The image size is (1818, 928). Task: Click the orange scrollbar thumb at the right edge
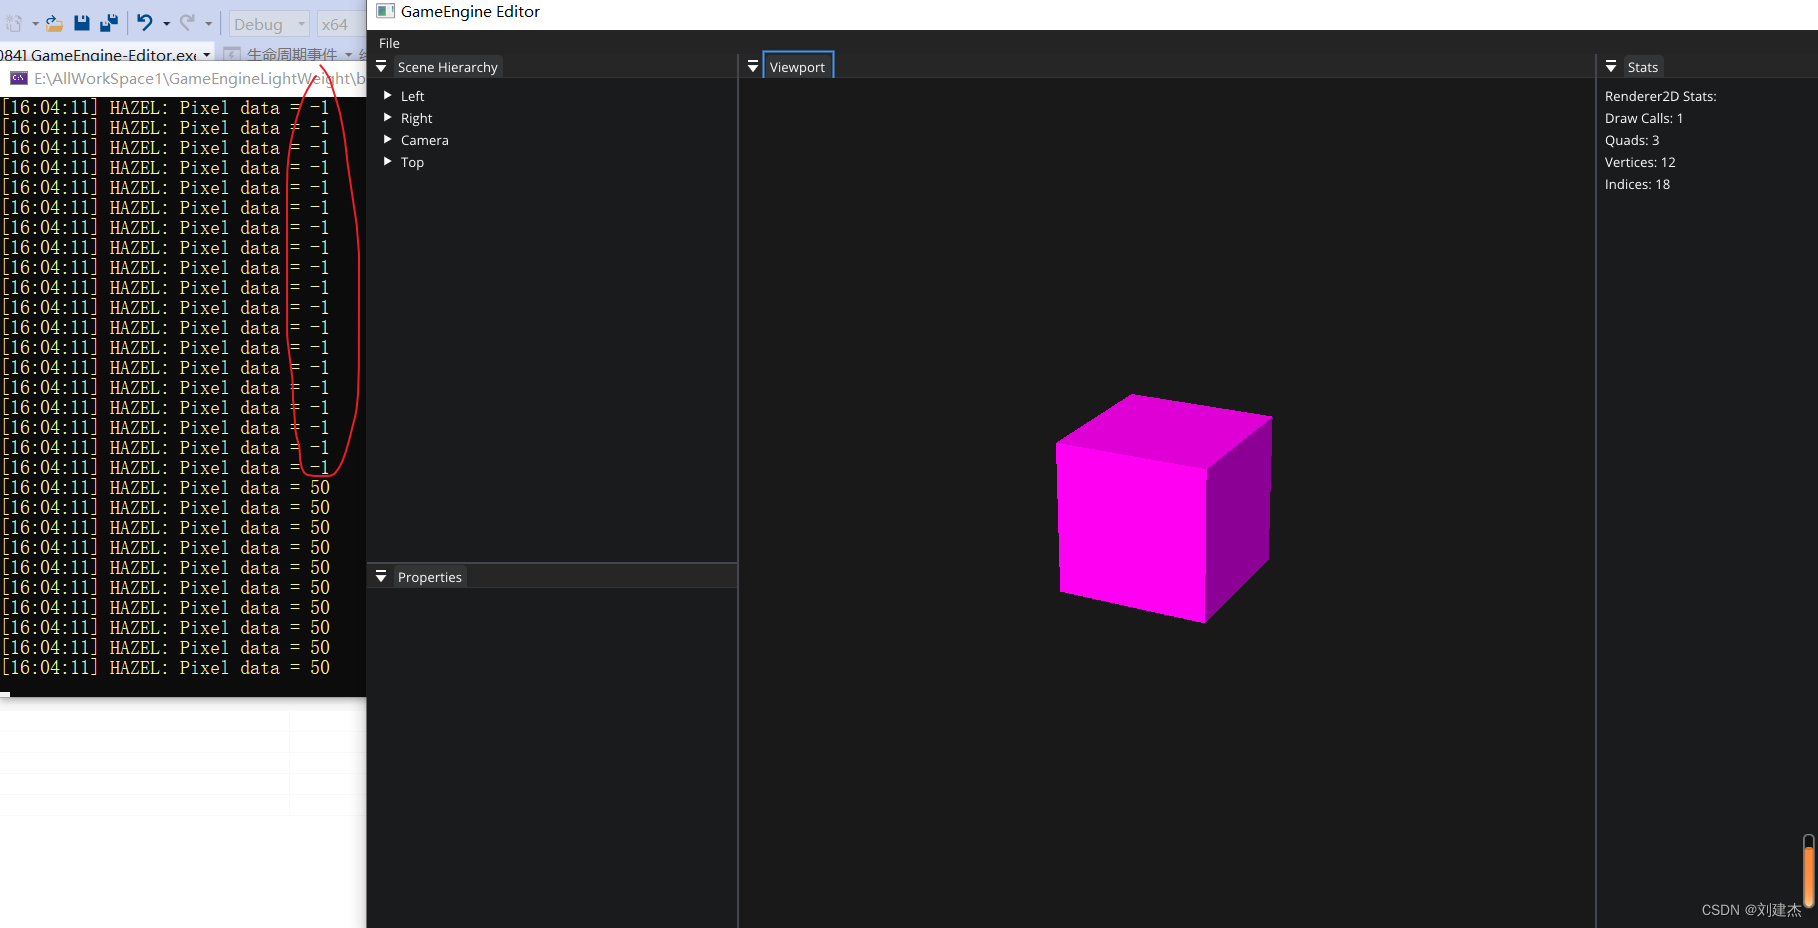coord(1808,875)
